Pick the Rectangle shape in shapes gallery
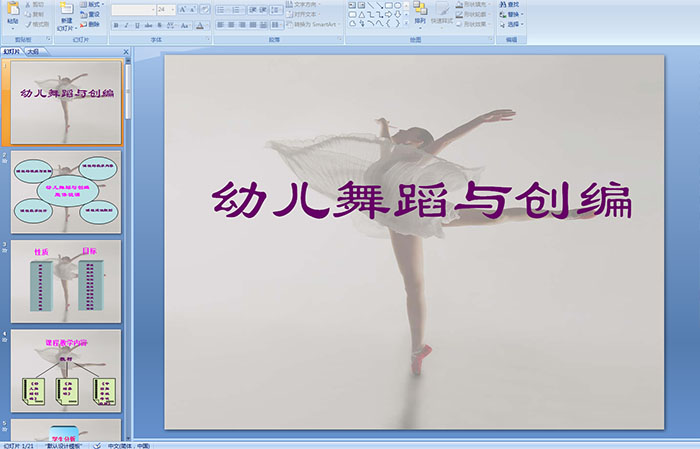The image size is (700, 449). pyautogui.click(x=388, y=5)
